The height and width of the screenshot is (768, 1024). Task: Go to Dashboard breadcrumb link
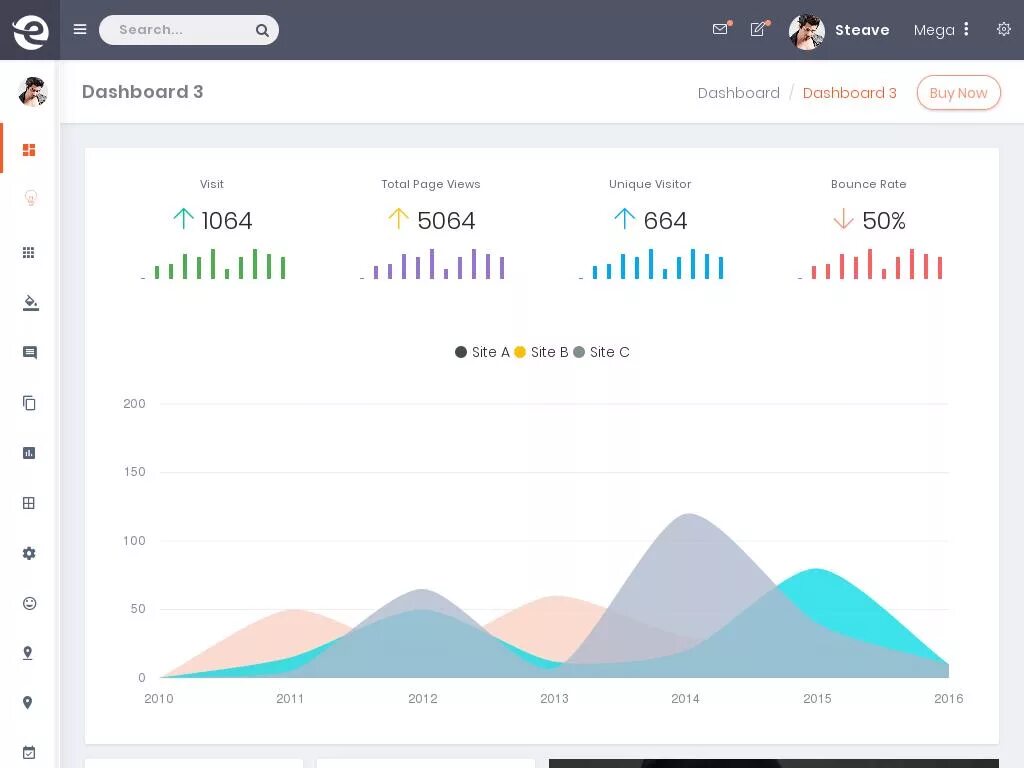pyautogui.click(x=739, y=93)
